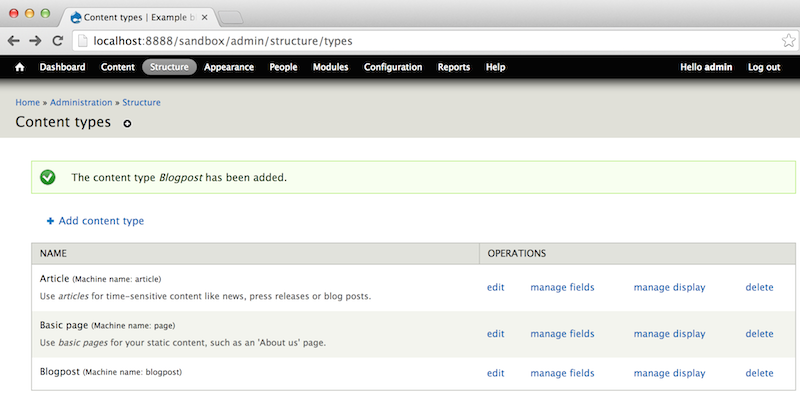Viewport: 800px width, 395px height.
Task: Open the Reports menu item
Action: pos(454,67)
